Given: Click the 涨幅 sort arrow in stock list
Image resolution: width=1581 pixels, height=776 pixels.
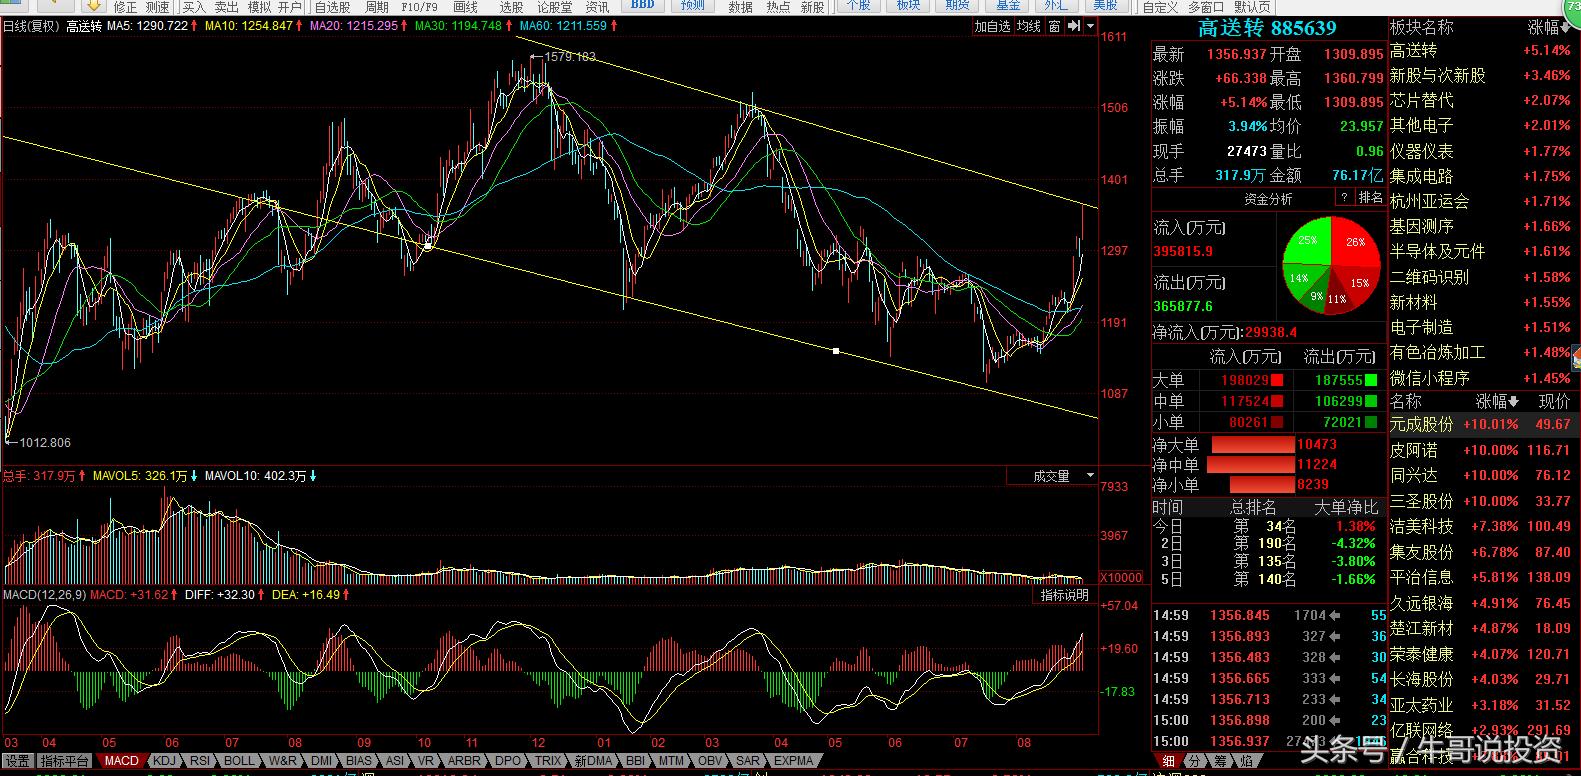Looking at the screenshot, I should [1513, 401].
